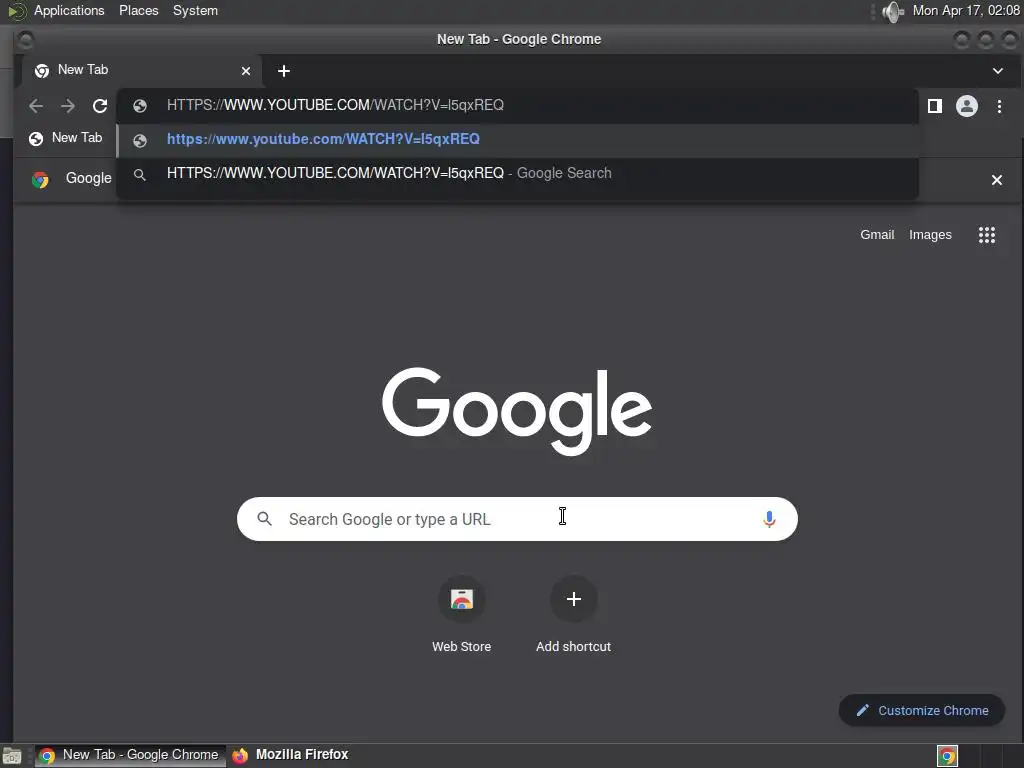
Task: Close the New Tab tab
Action: click(246, 71)
